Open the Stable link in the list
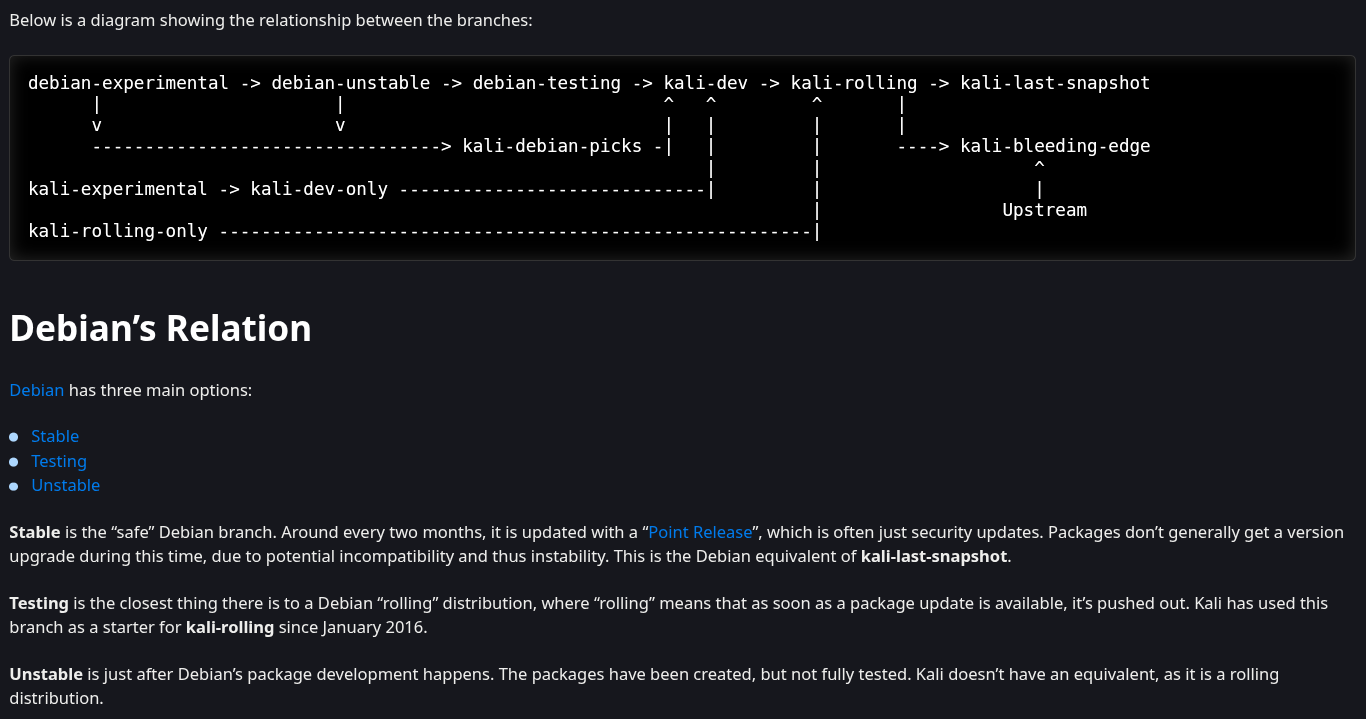Viewport: 1366px width, 719px height. 55,436
